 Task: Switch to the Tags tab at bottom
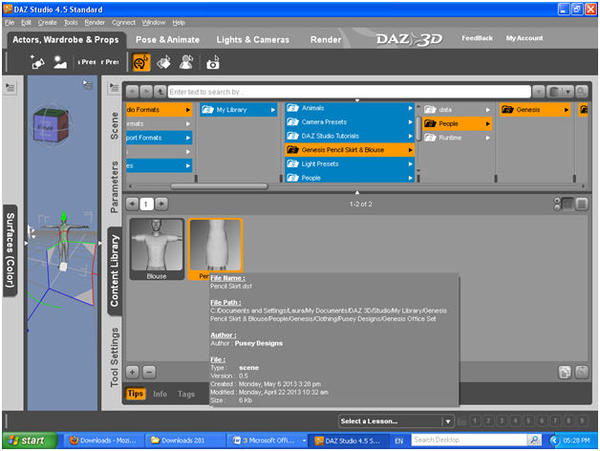click(x=186, y=394)
